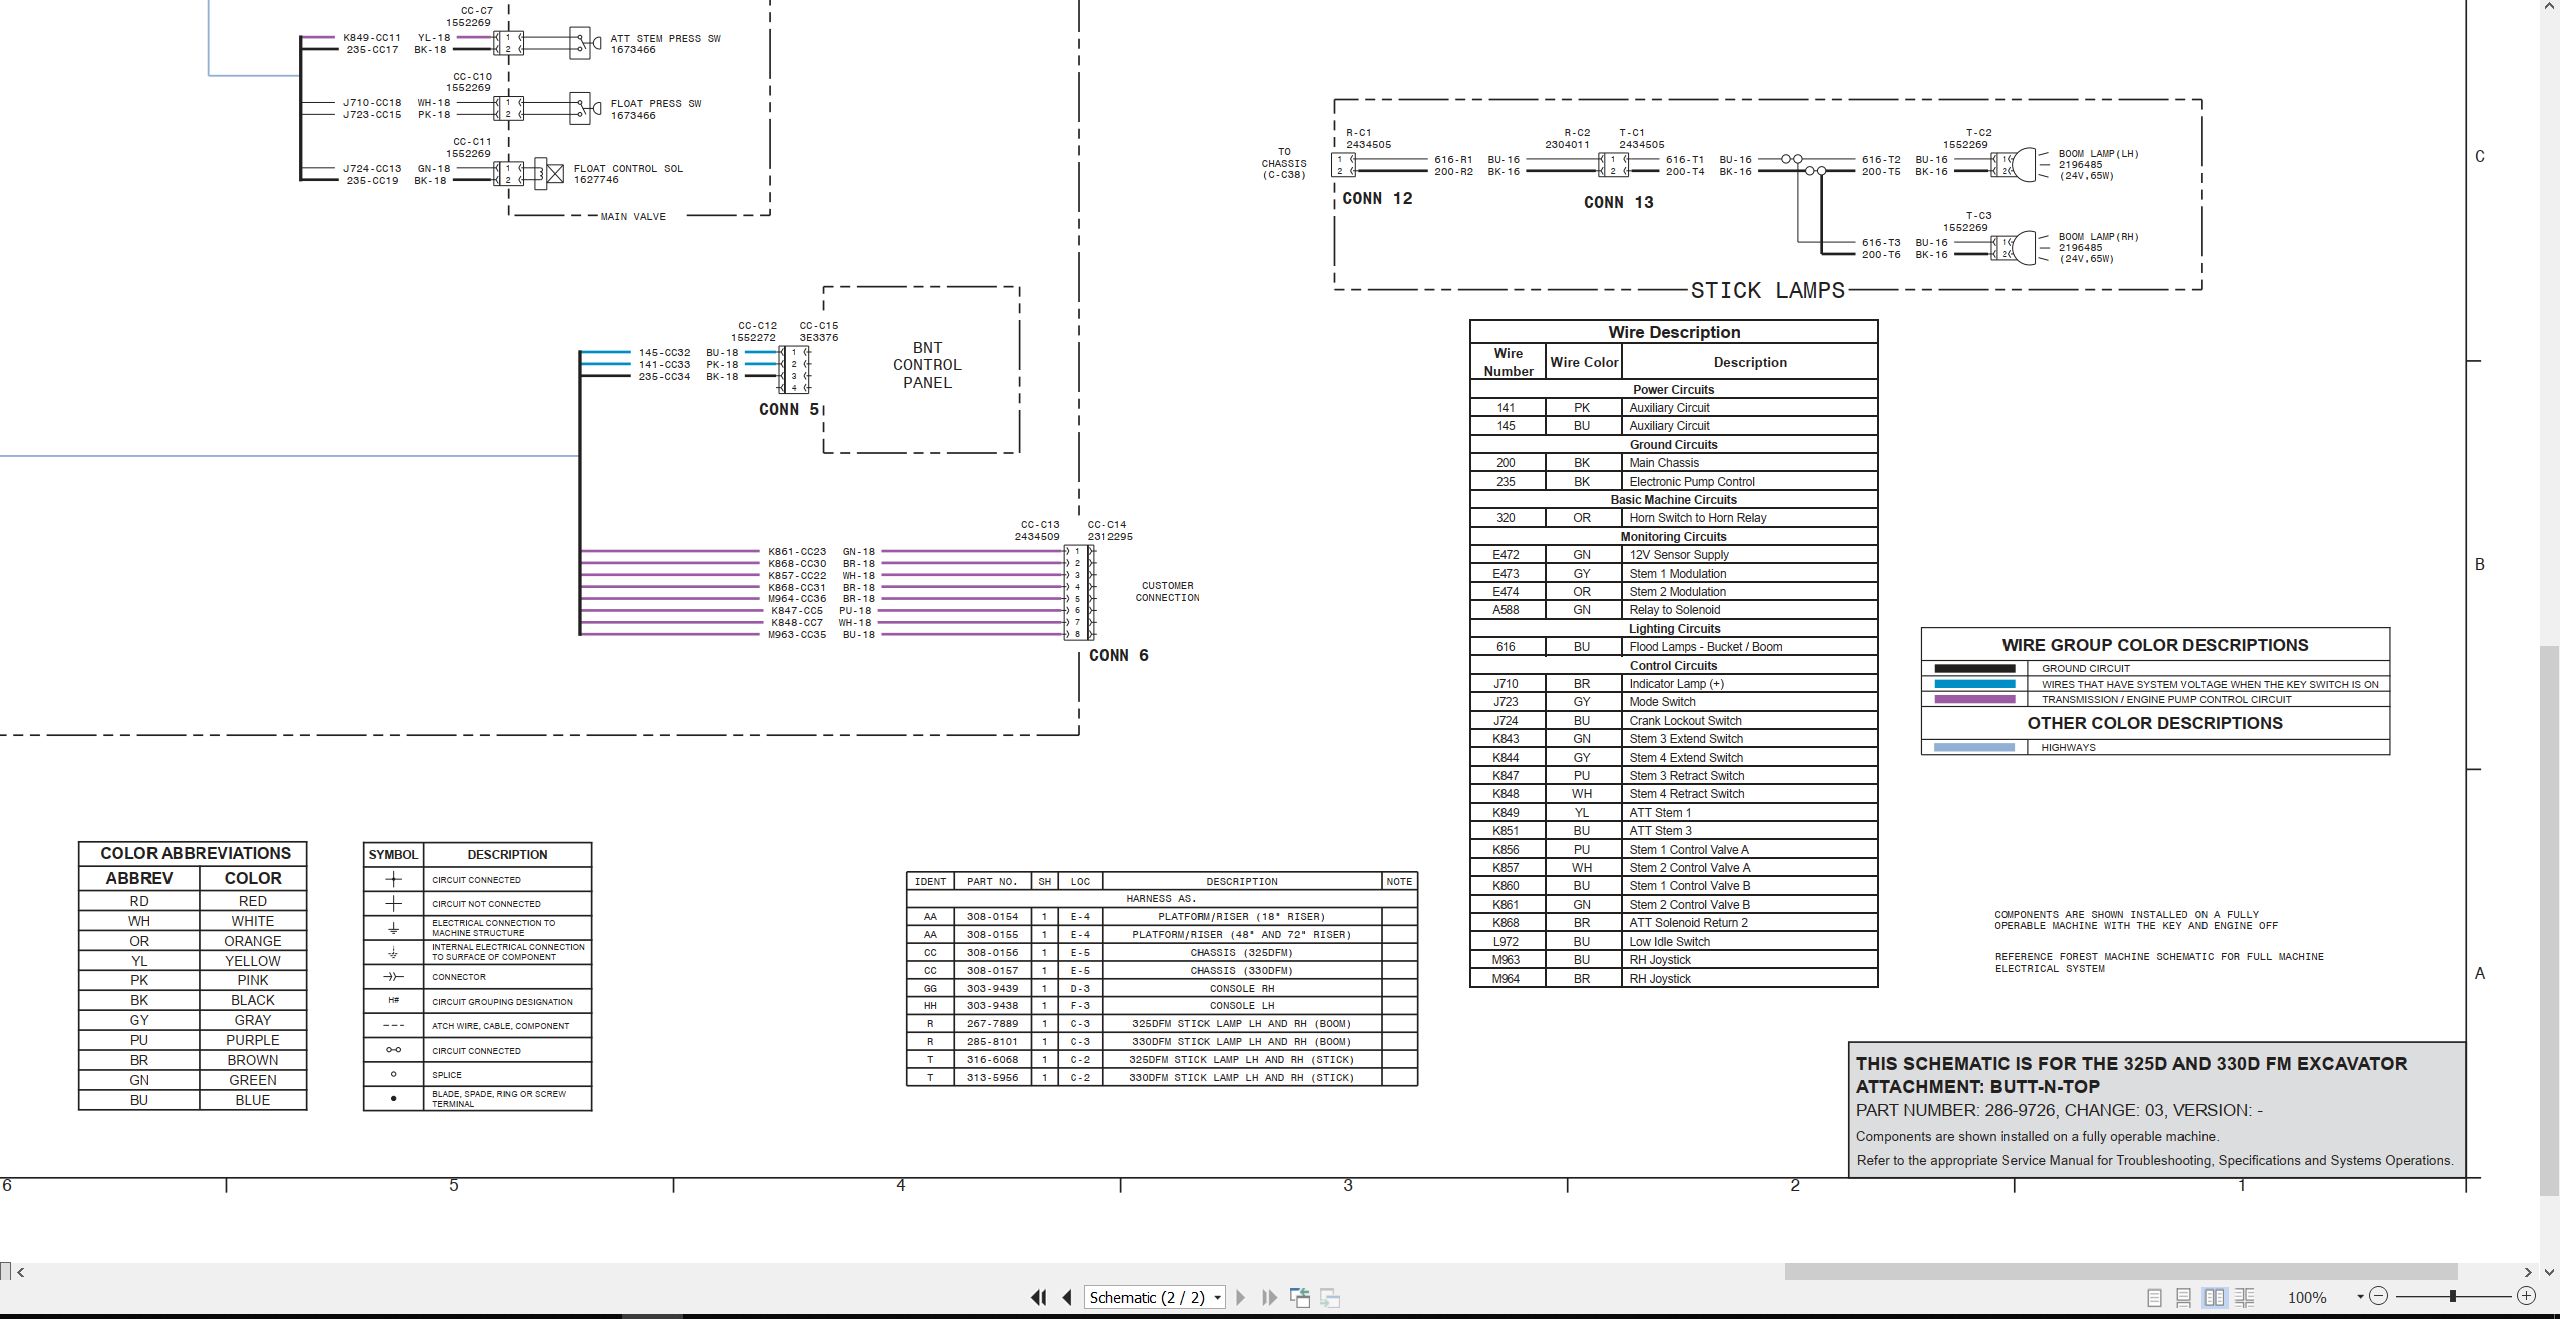Toggle the two pages layout
Viewport: 2560px width, 1319px height.
2215,1297
